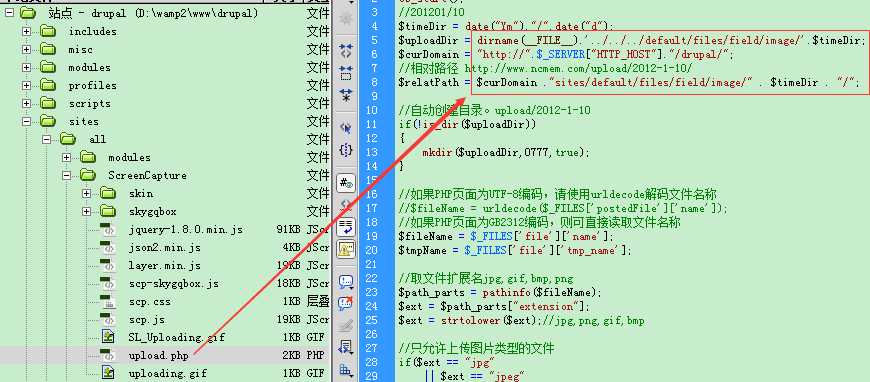Click the ScreenCapture folder icon
The image size is (870, 382).
pos(88,175)
